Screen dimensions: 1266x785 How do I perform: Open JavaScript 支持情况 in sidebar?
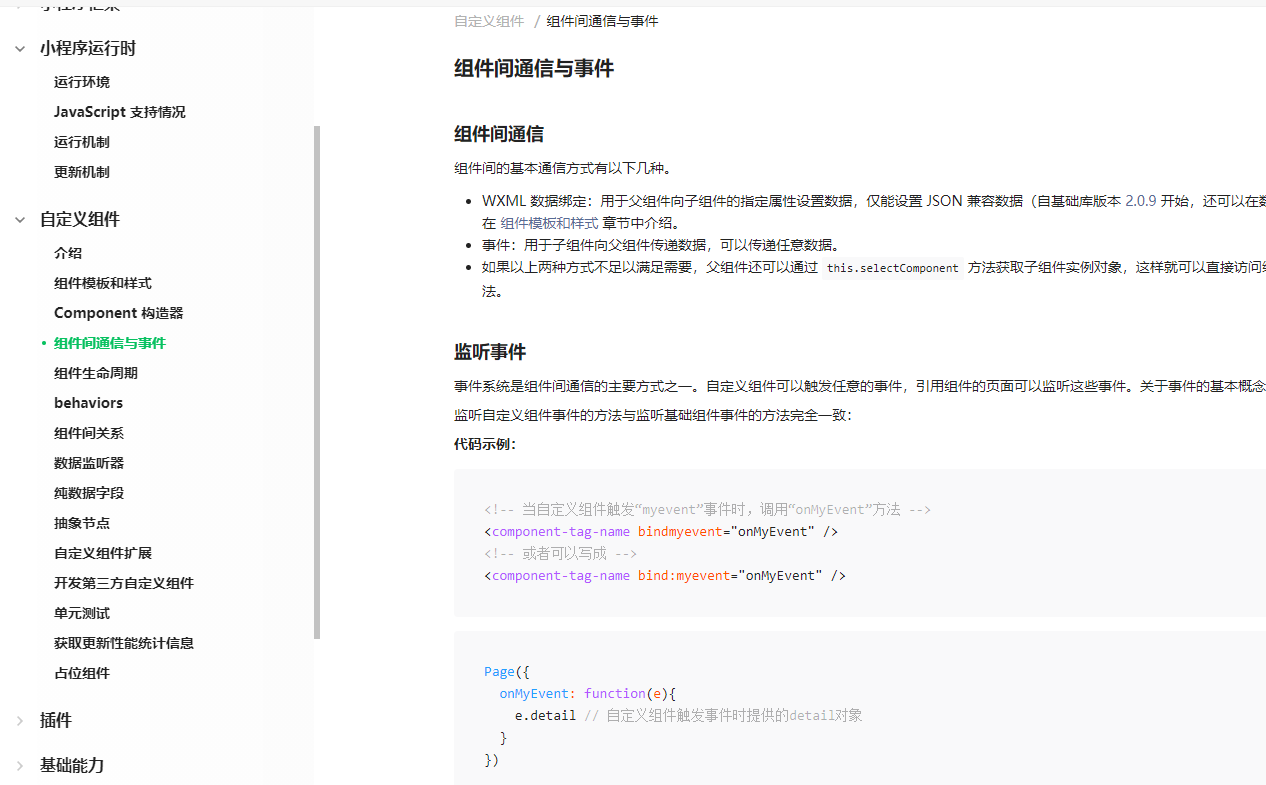[120, 112]
